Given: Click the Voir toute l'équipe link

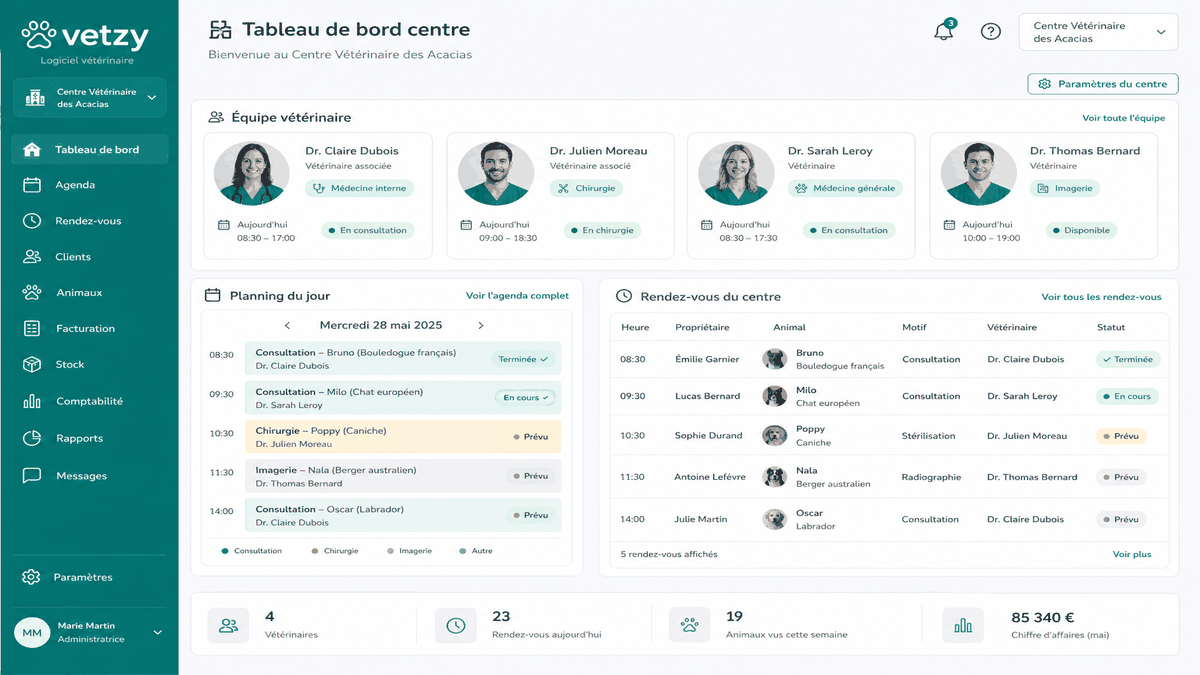Looking at the screenshot, I should coord(1123,118).
